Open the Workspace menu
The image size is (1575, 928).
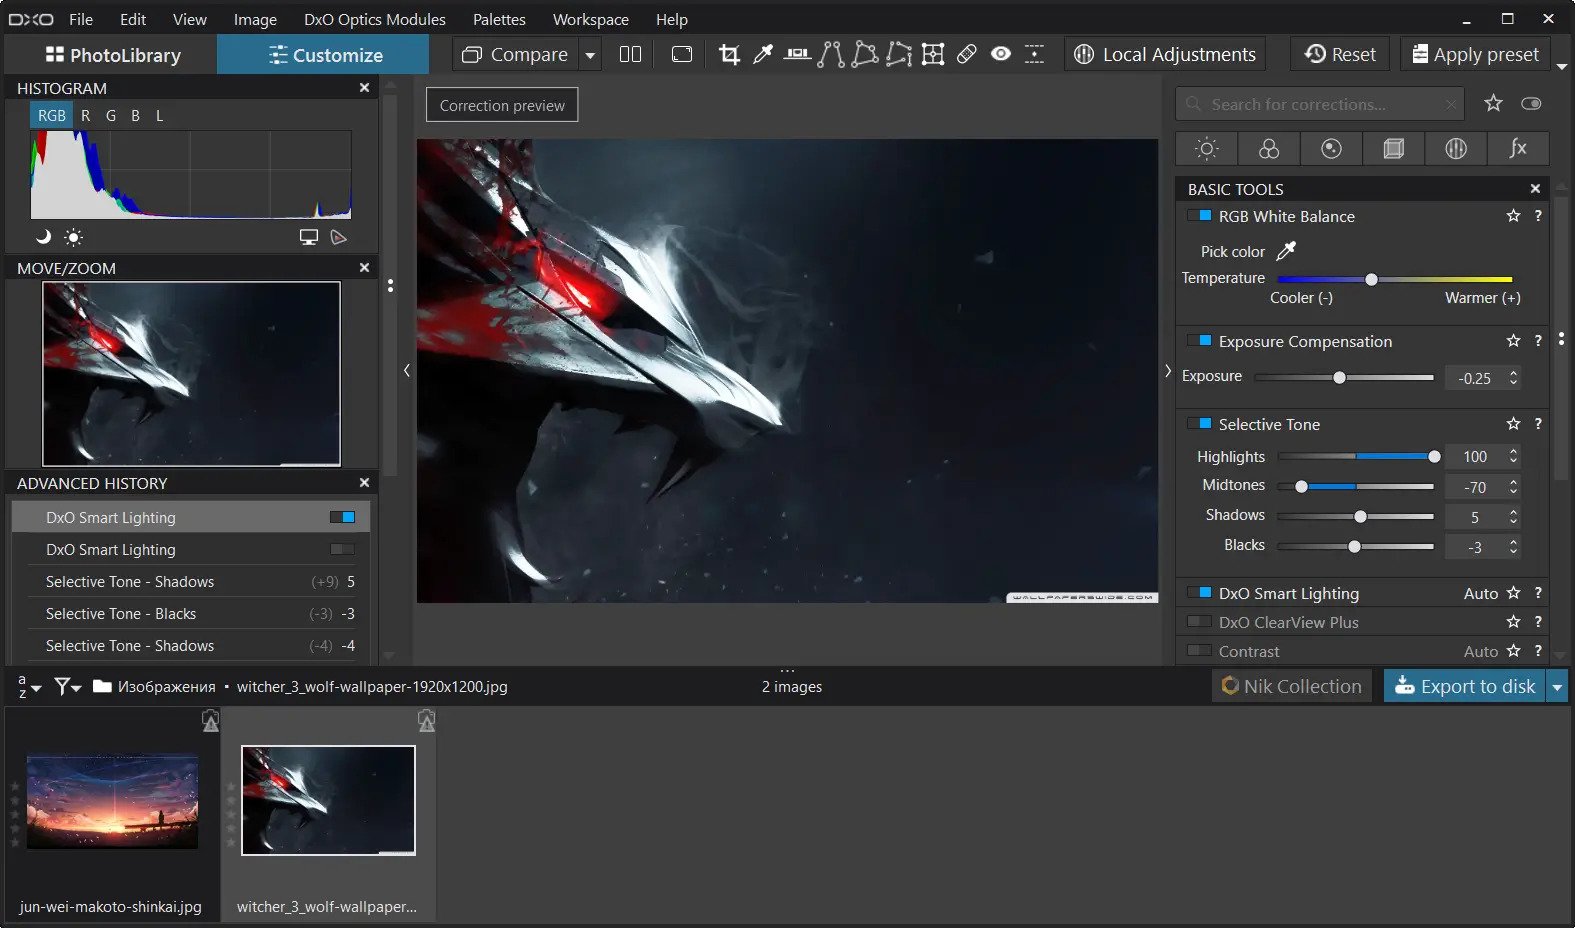(591, 19)
